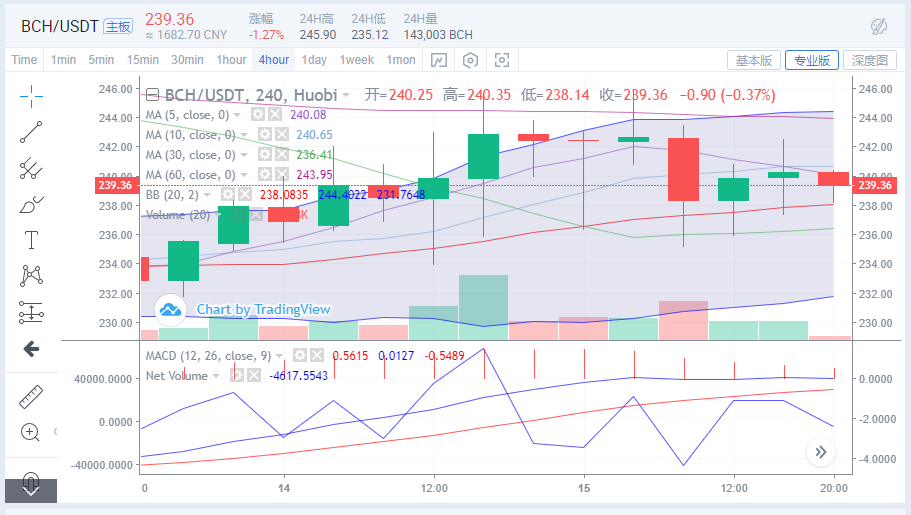Select the crosshair cursor tool
911x515 pixels.
tap(31, 96)
